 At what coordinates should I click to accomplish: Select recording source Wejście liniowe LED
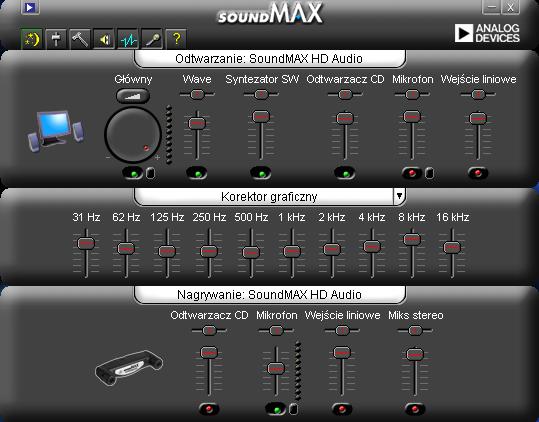coord(342,409)
